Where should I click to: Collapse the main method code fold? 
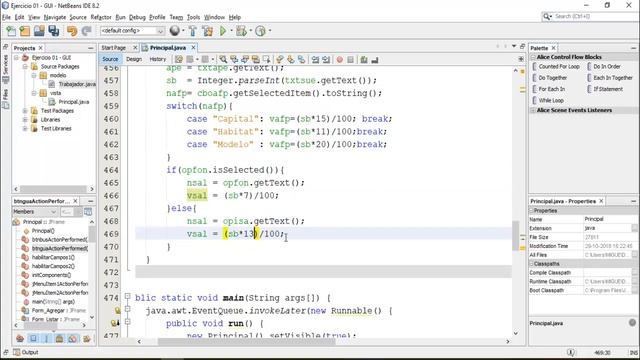pos(128,297)
